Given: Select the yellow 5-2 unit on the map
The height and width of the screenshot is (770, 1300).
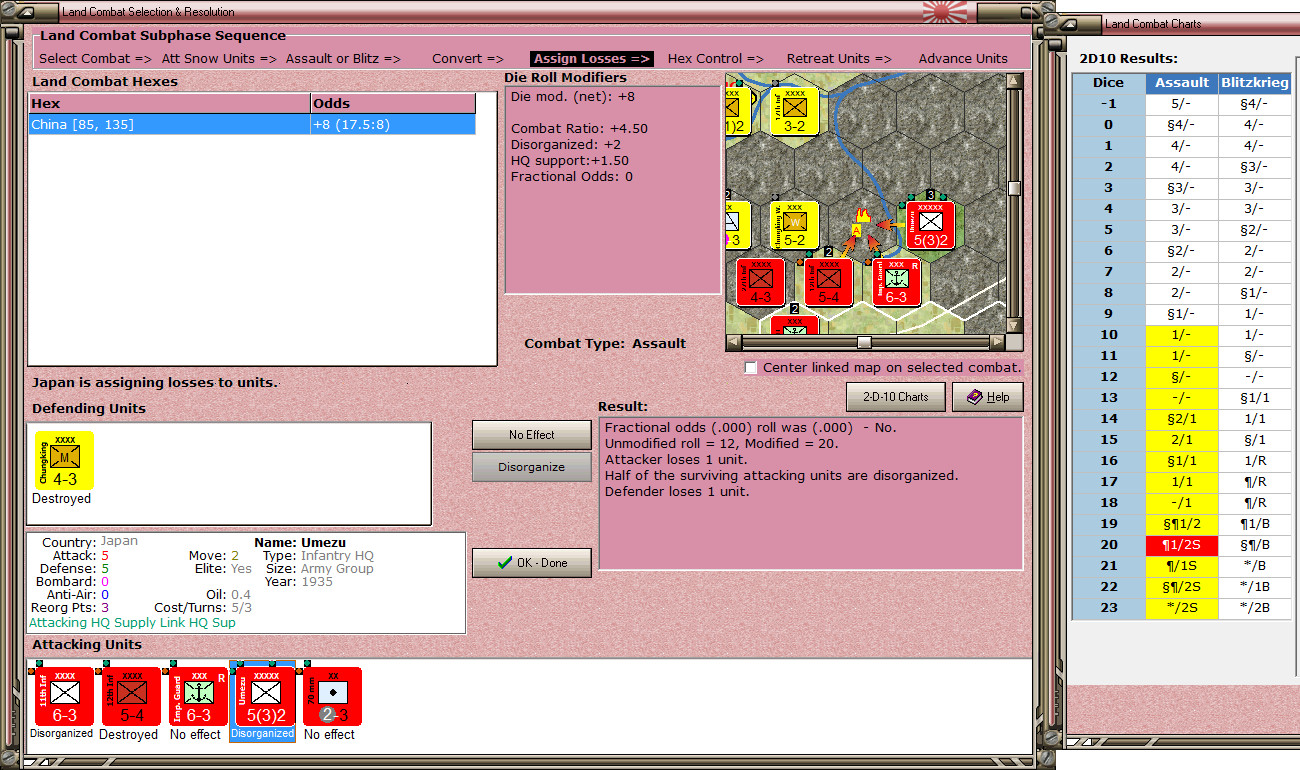Looking at the screenshot, I should click(795, 225).
